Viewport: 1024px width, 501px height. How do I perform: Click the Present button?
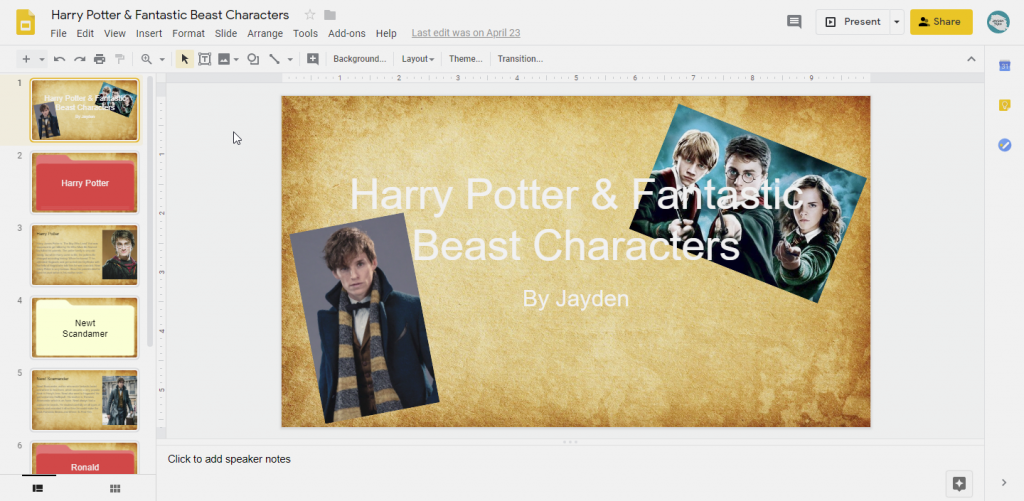(853, 22)
